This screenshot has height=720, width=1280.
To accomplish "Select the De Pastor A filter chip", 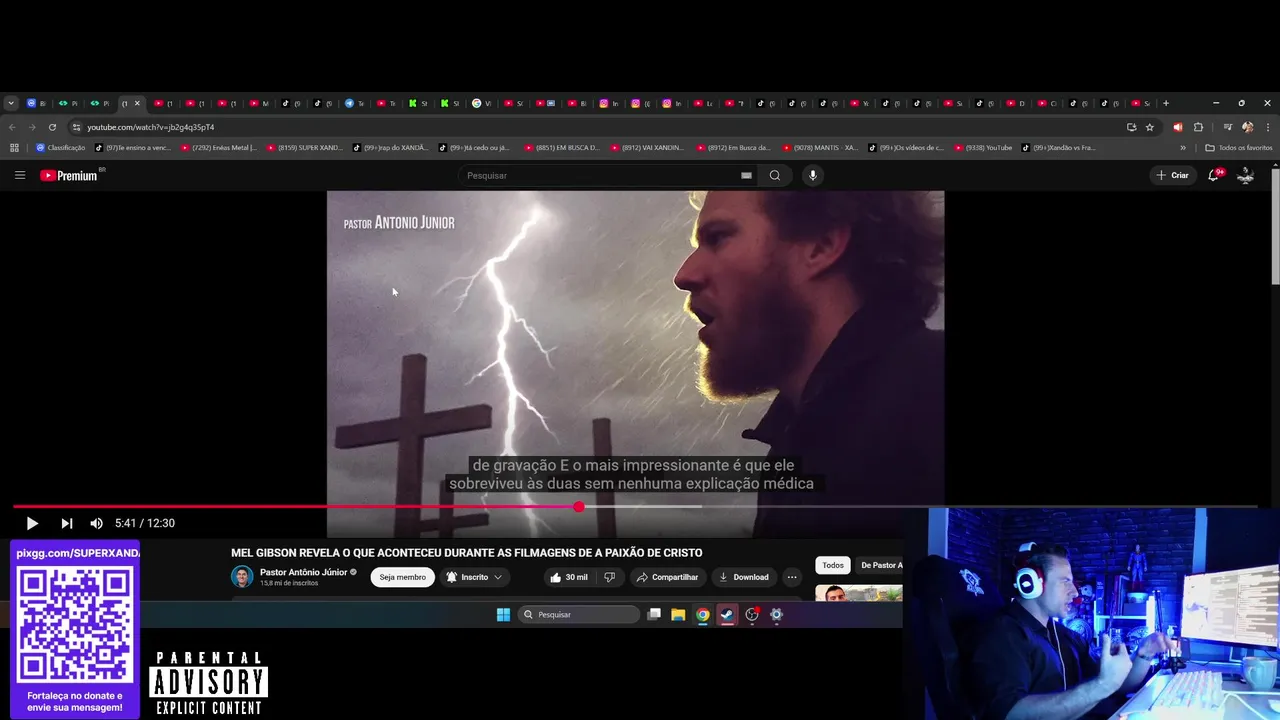I will click(880, 565).
